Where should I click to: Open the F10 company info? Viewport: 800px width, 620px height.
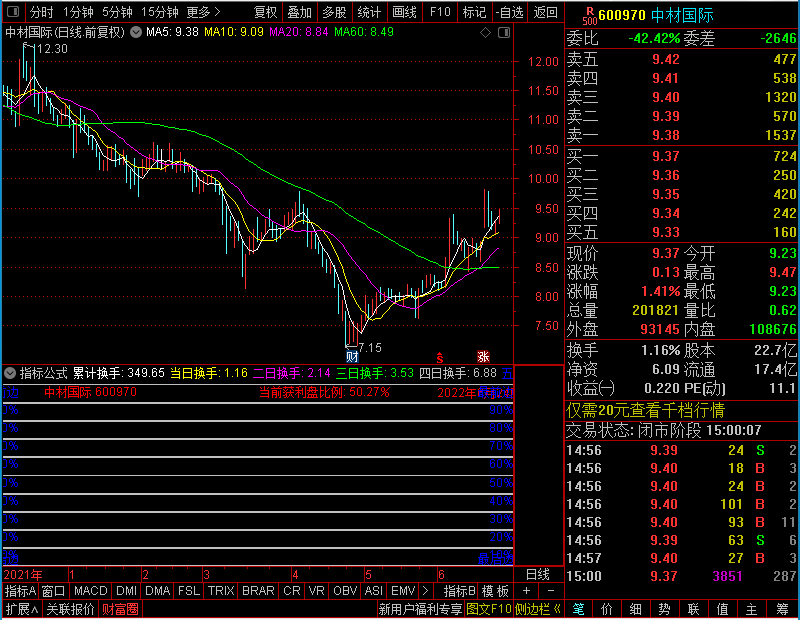pos(440,12)
